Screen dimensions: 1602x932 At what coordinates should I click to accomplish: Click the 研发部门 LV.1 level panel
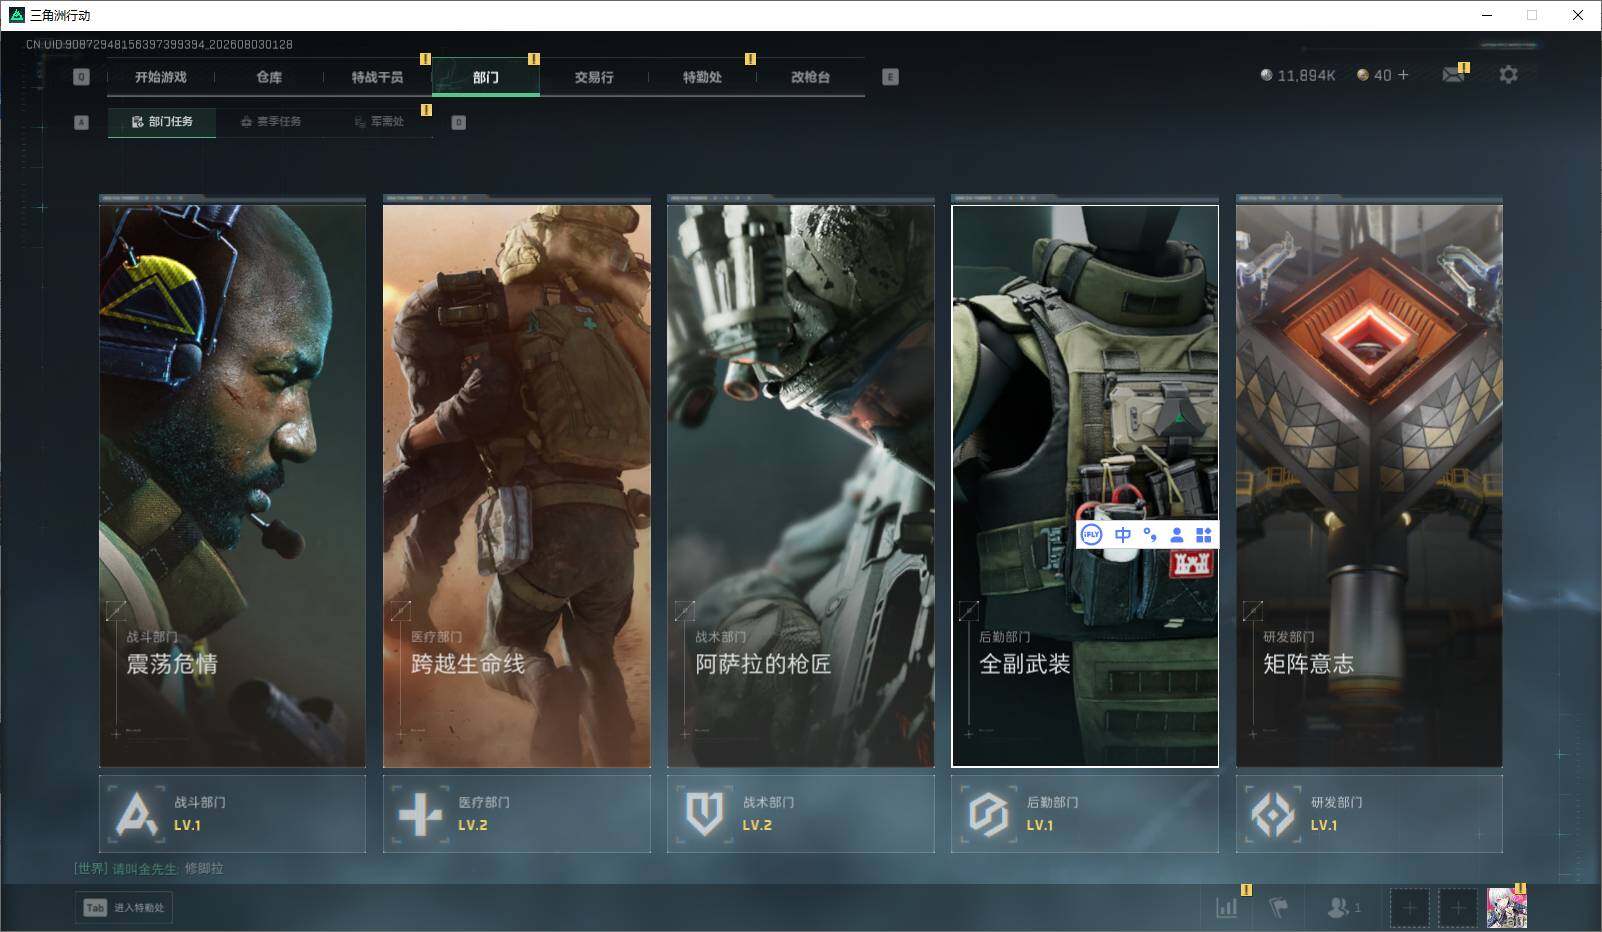(1369, 814)
